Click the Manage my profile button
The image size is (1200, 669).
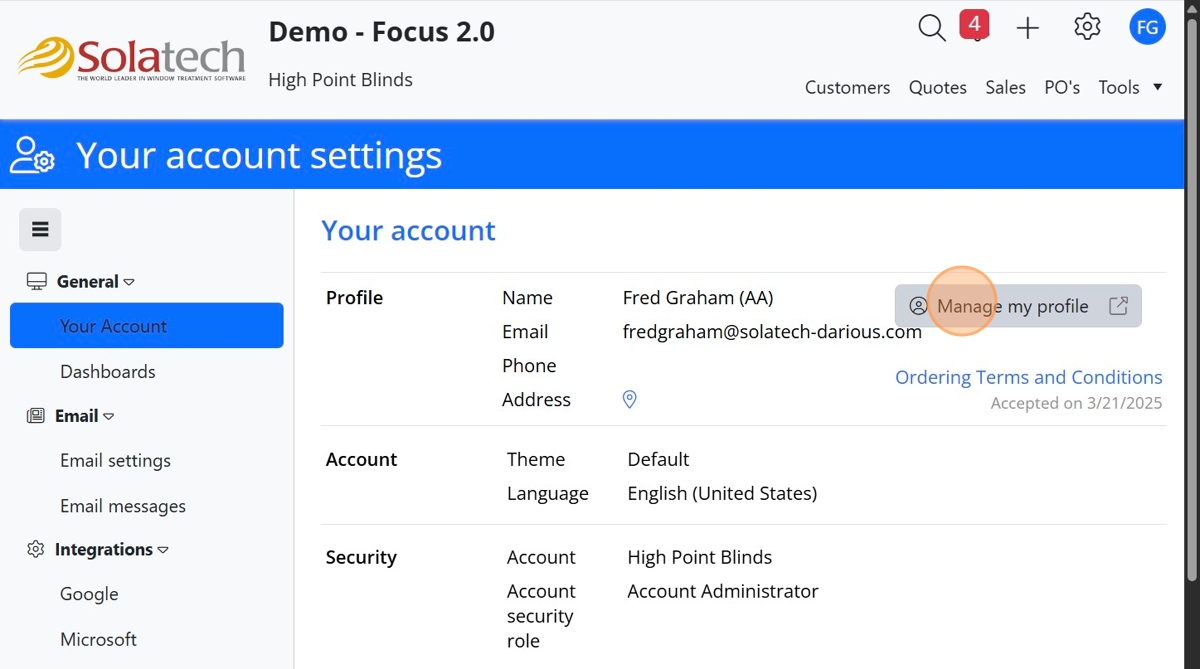click(1018, 306)
